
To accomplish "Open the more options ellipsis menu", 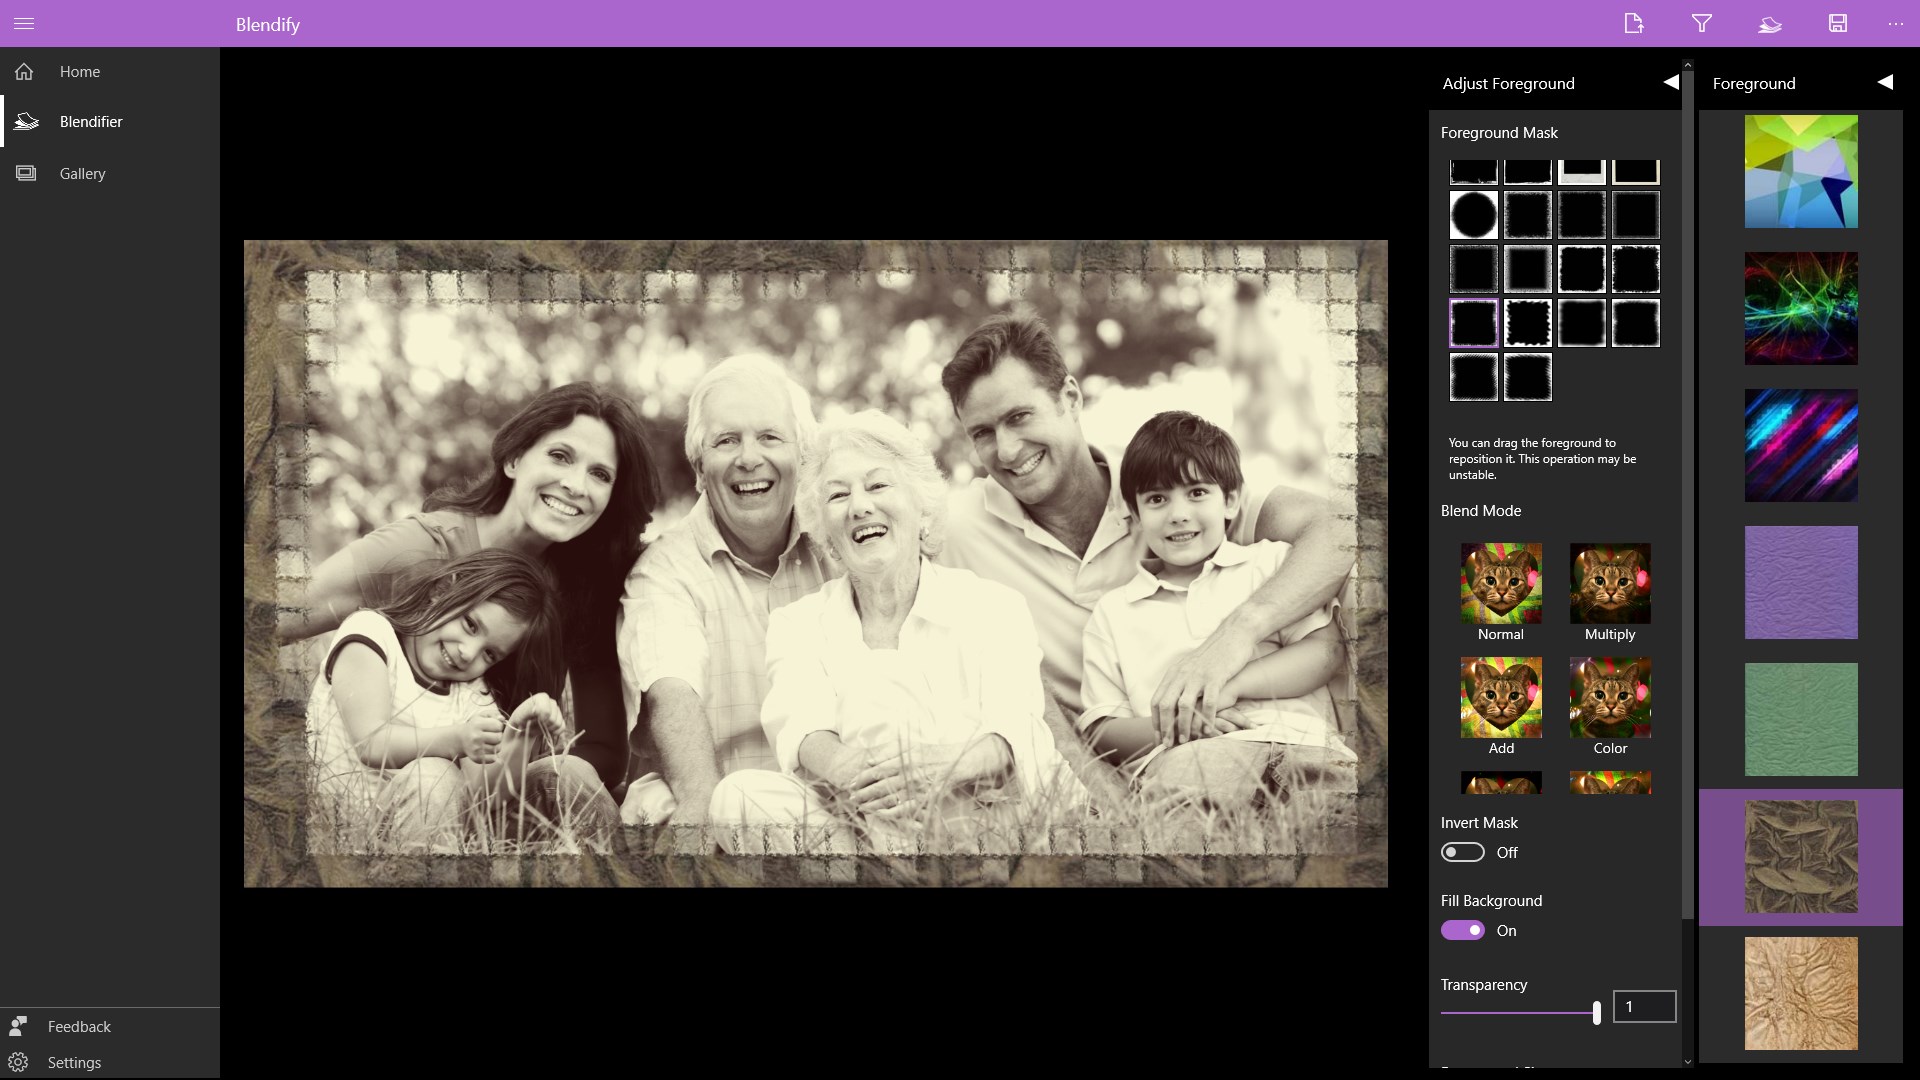I will (x=1895, y=23).
